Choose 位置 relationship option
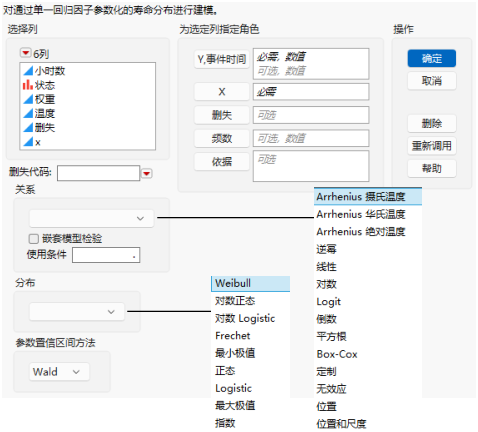This screenshot has height=432, width=478. [368, 406]
